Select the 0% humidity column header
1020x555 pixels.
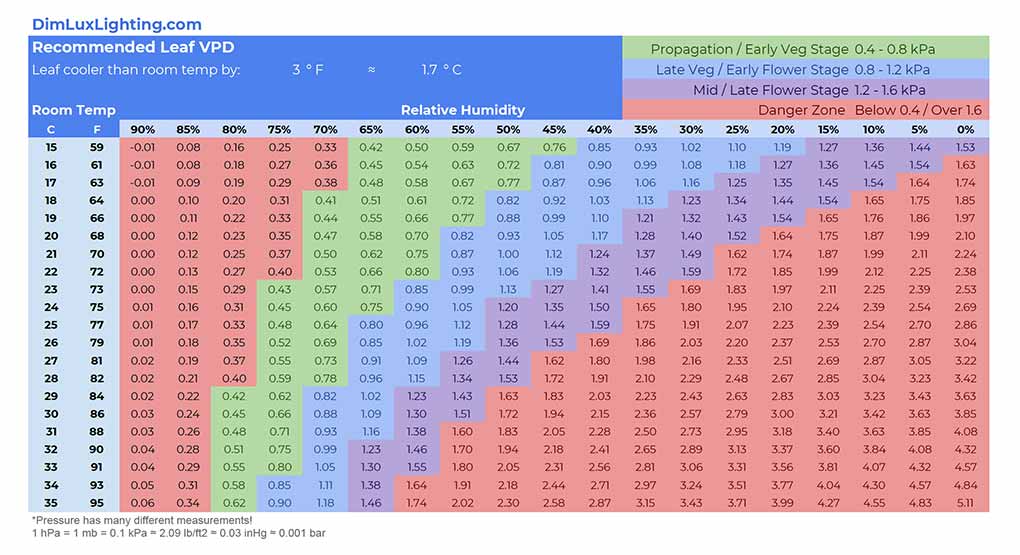pyautogui.click(x=965, y=129)
